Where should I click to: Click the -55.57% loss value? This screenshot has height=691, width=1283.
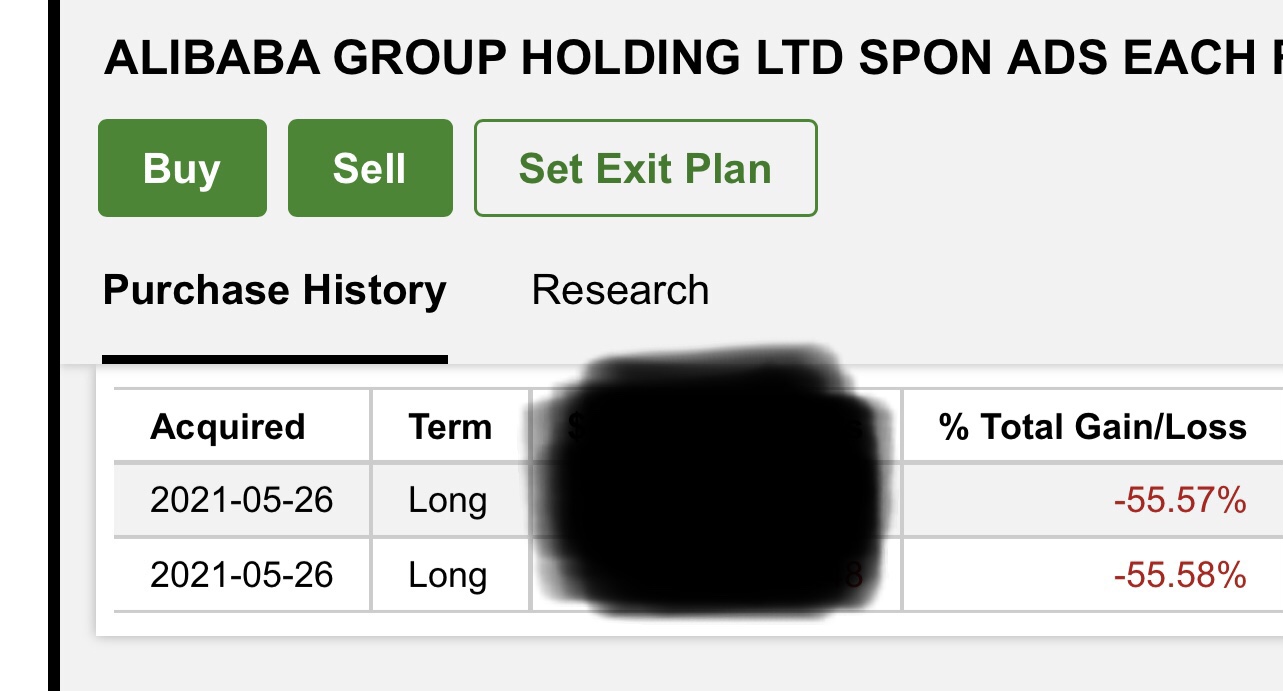pyautogui.click(x=1179, y=500)
